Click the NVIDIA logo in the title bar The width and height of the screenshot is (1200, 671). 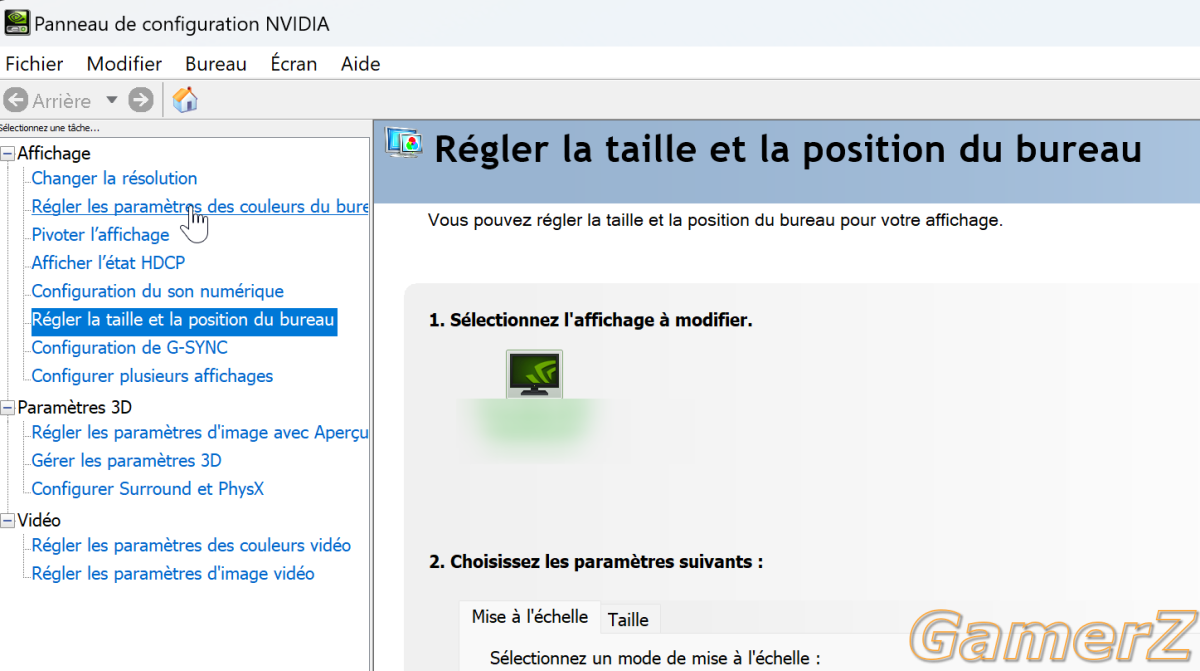(x=17, y=23)
